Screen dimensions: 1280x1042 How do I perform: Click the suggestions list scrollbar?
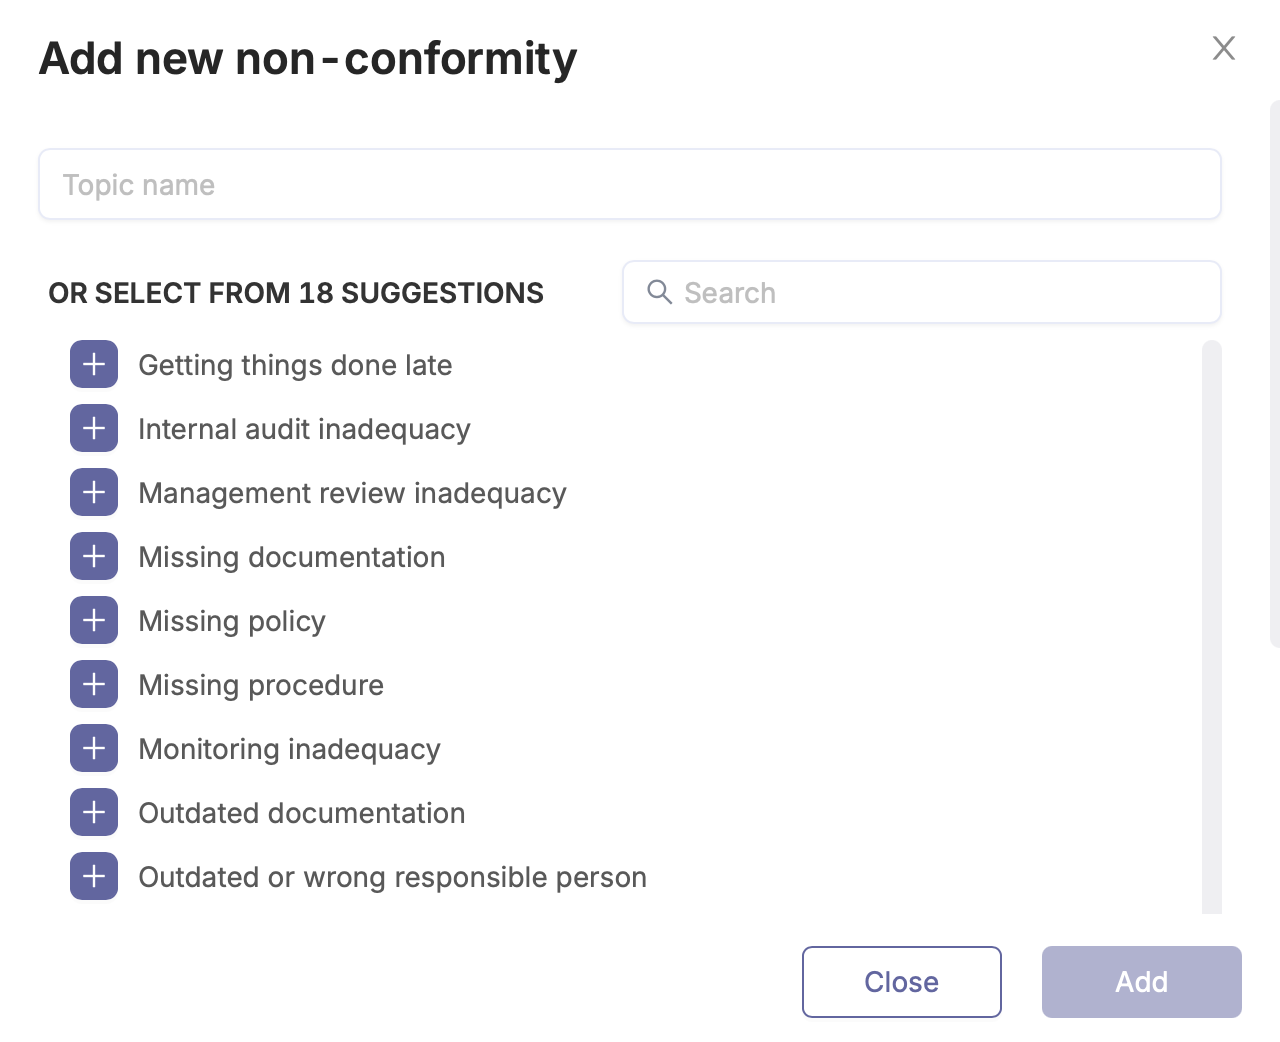pos(1212,627)
